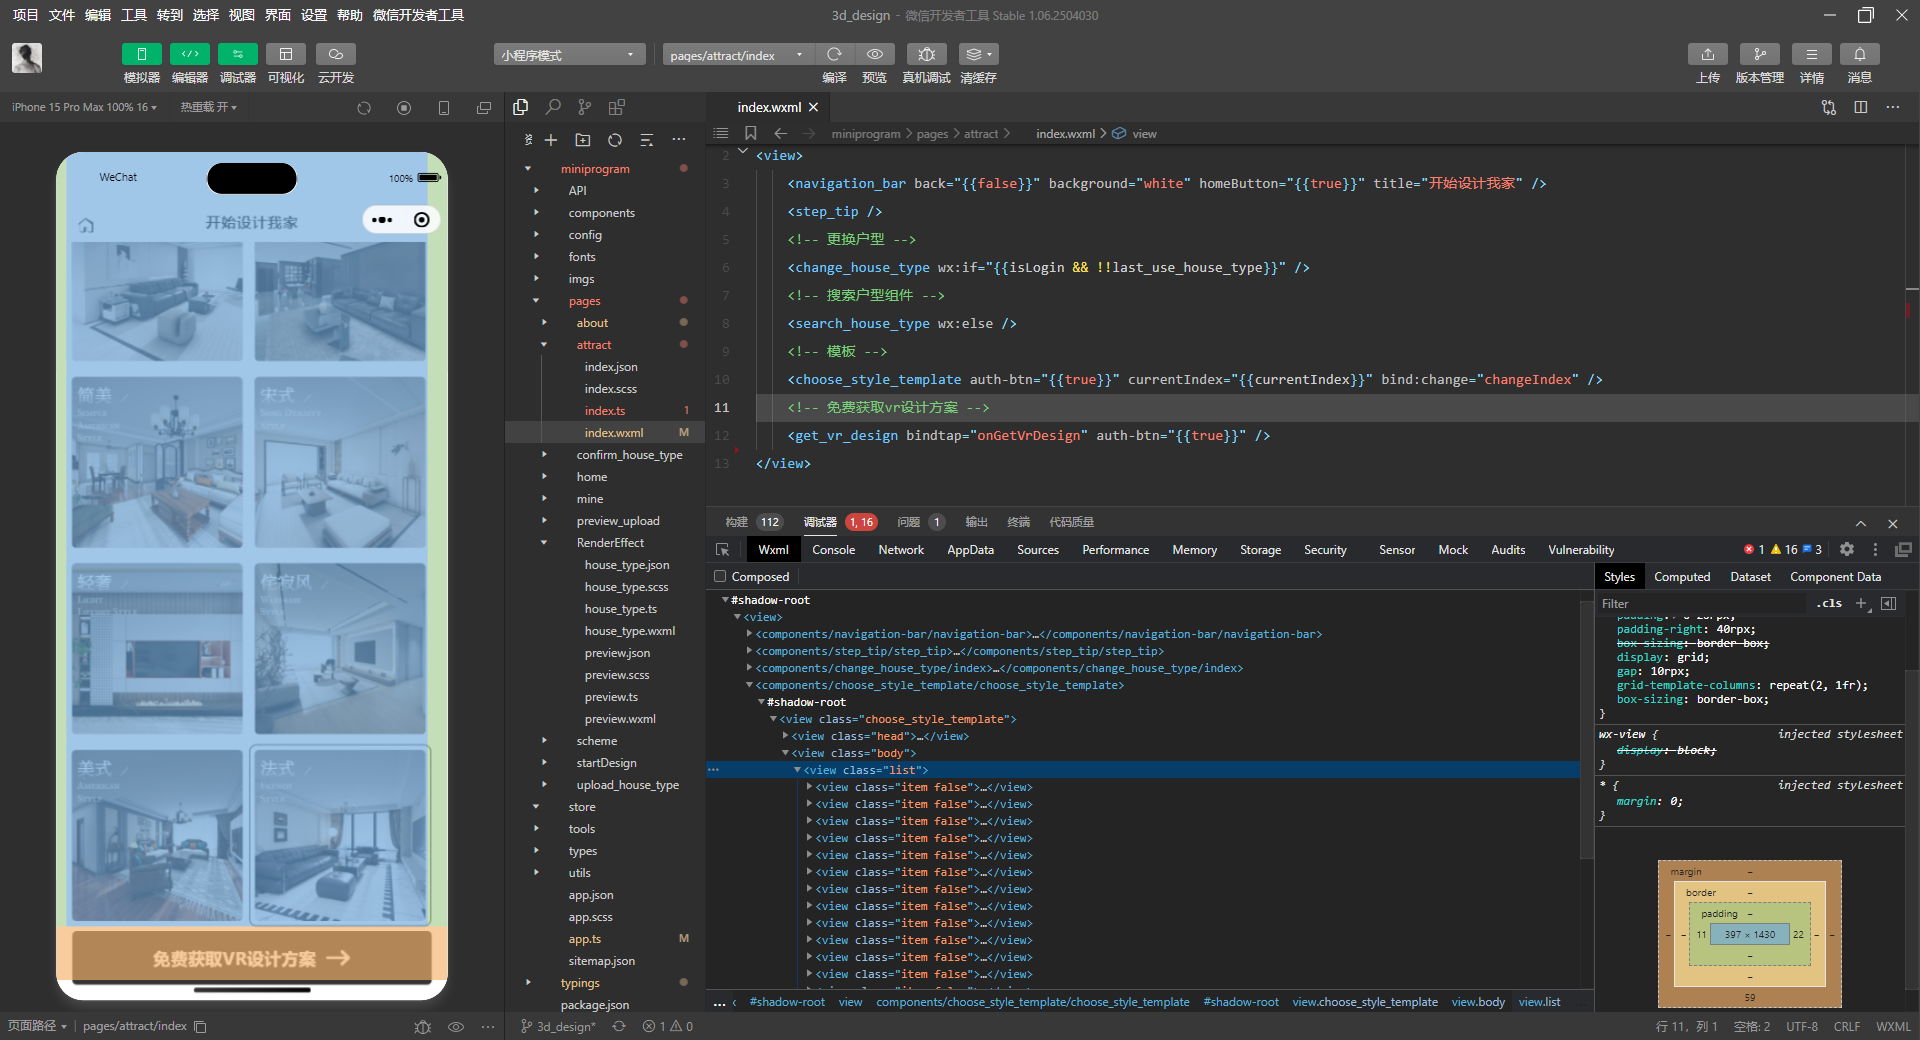
Task: Enable the Composed checkbox
Action: coord(720,577)
